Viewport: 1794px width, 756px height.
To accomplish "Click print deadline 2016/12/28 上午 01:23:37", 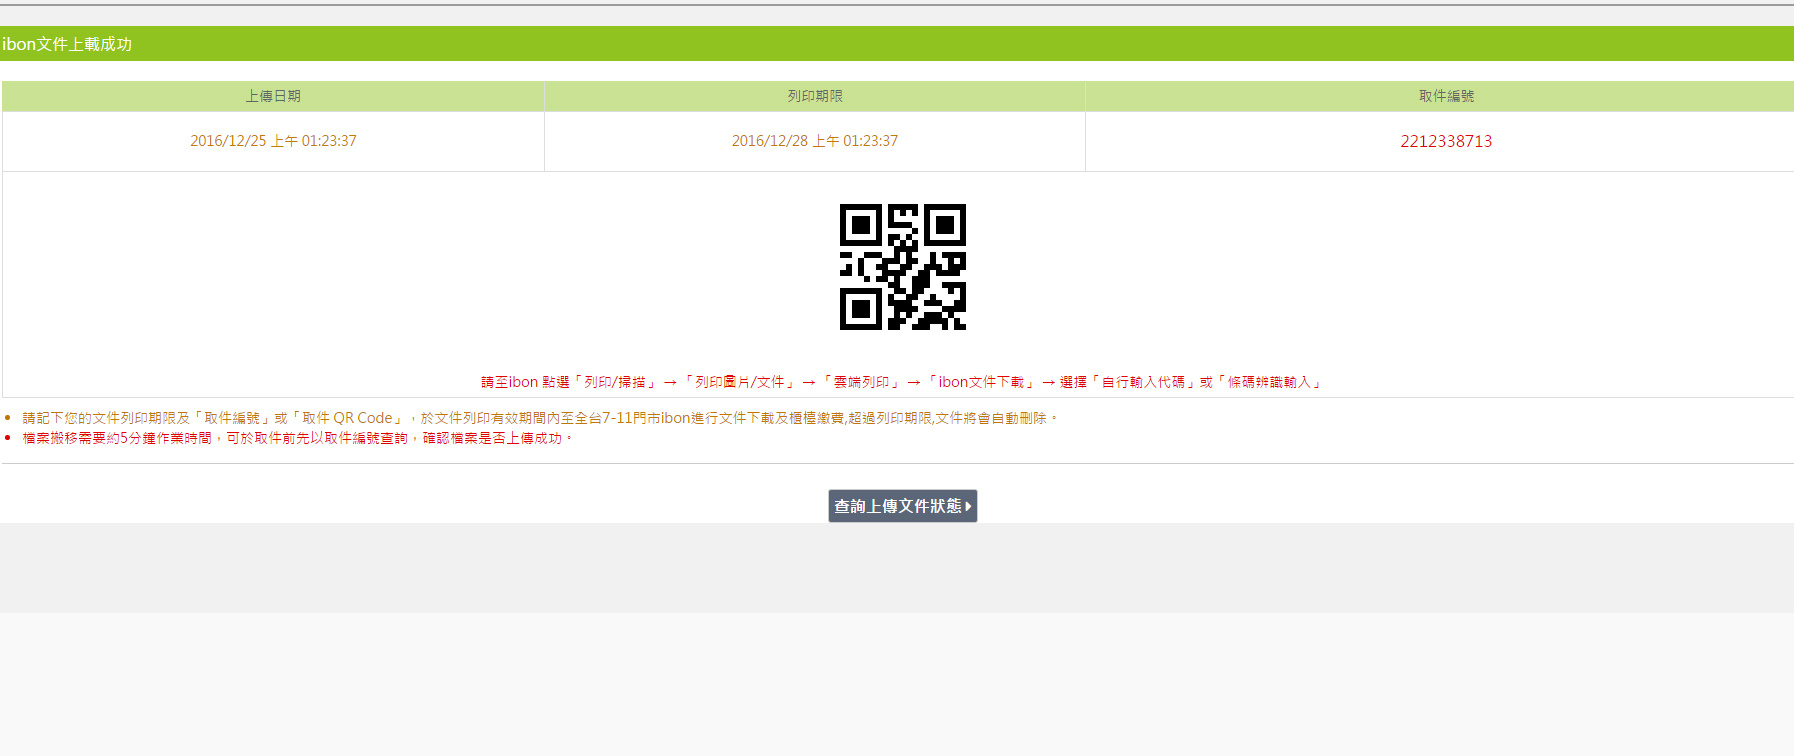I will pos(814,141).
